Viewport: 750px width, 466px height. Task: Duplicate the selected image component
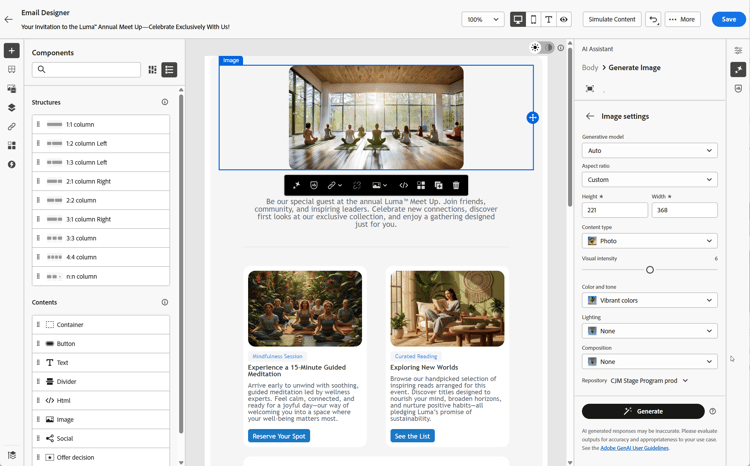(x=438, y=185)
